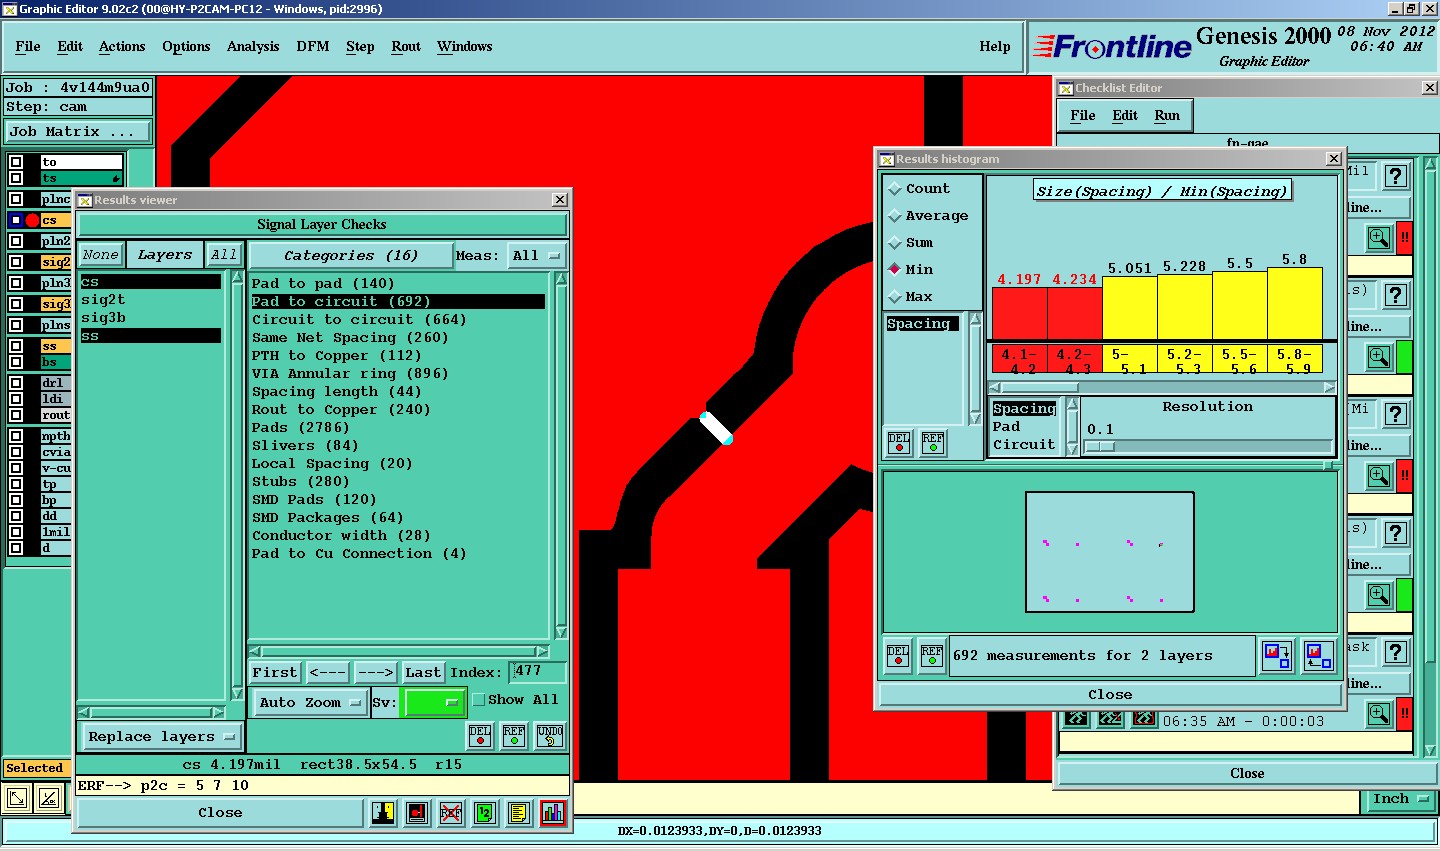This screenshot has width=1440, height=851.
Task: Click the REF icon in Results viewer
Action: [514, 736]
